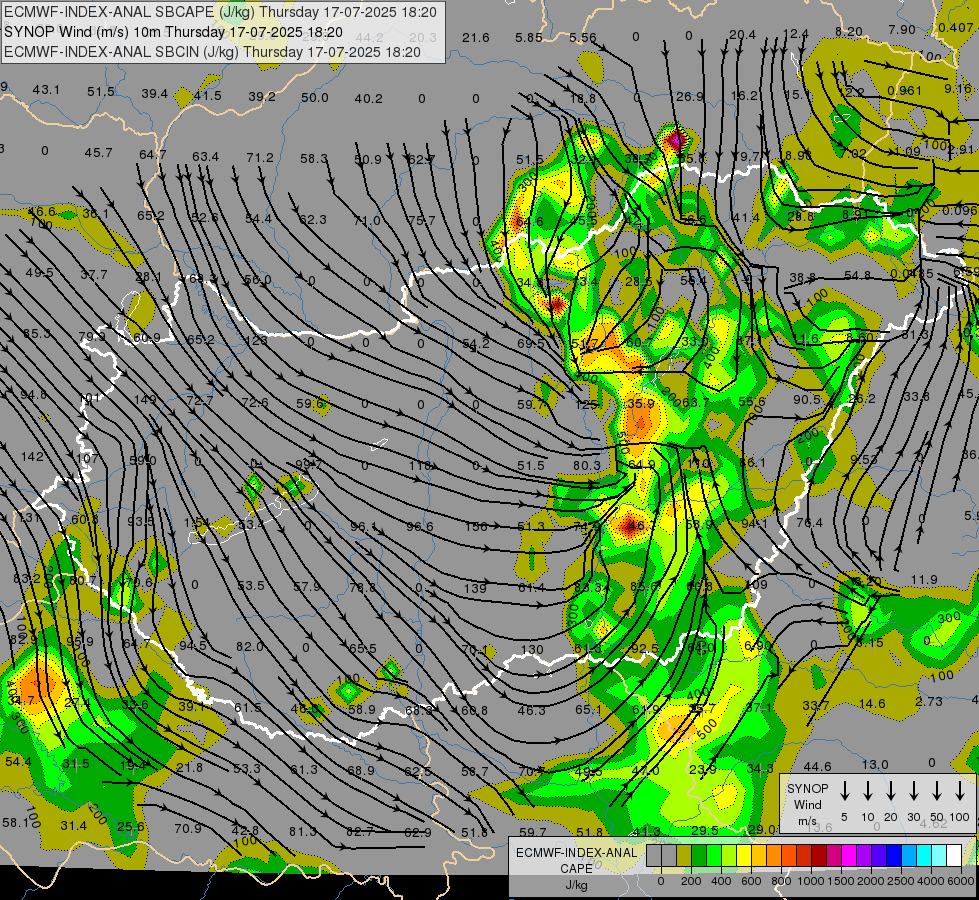This screenshot has height=900, width=979.
Task: Click the map value 130
Action: click(532, 650)
